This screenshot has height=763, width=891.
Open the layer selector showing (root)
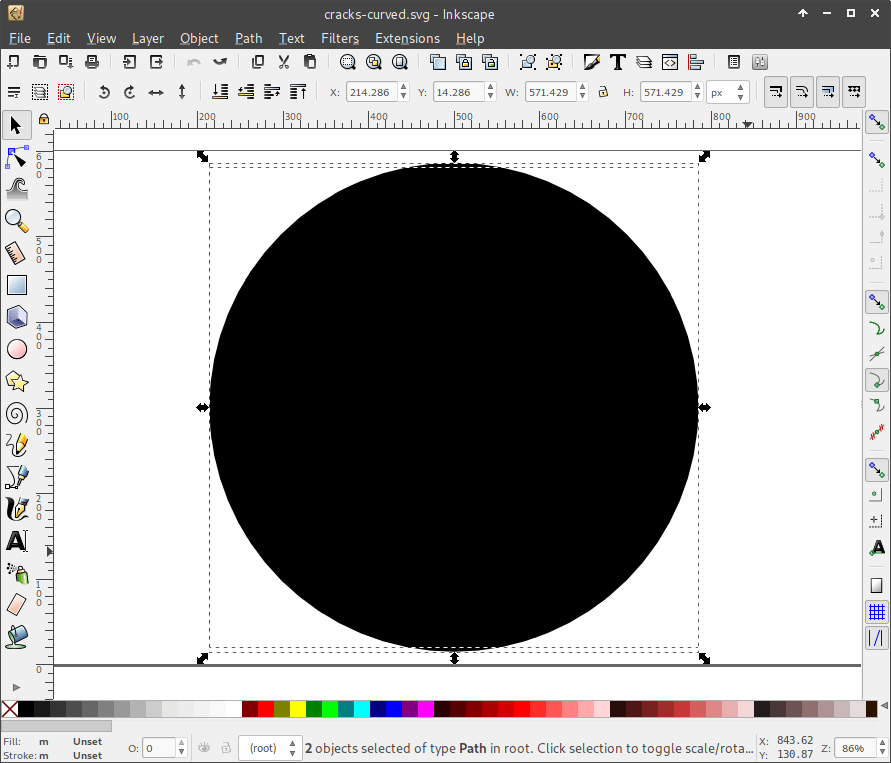pyautogui.click(x=270, y=747)
